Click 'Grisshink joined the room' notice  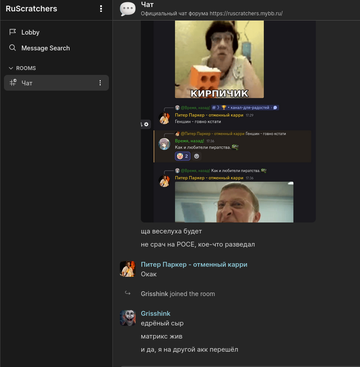[x=178, y=294]
